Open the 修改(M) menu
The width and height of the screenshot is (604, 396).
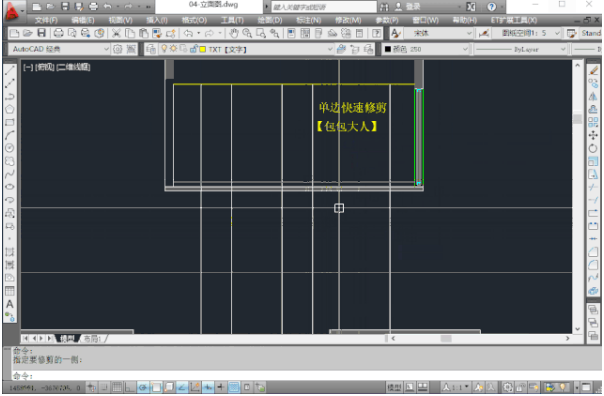click(x=348, y=20)
